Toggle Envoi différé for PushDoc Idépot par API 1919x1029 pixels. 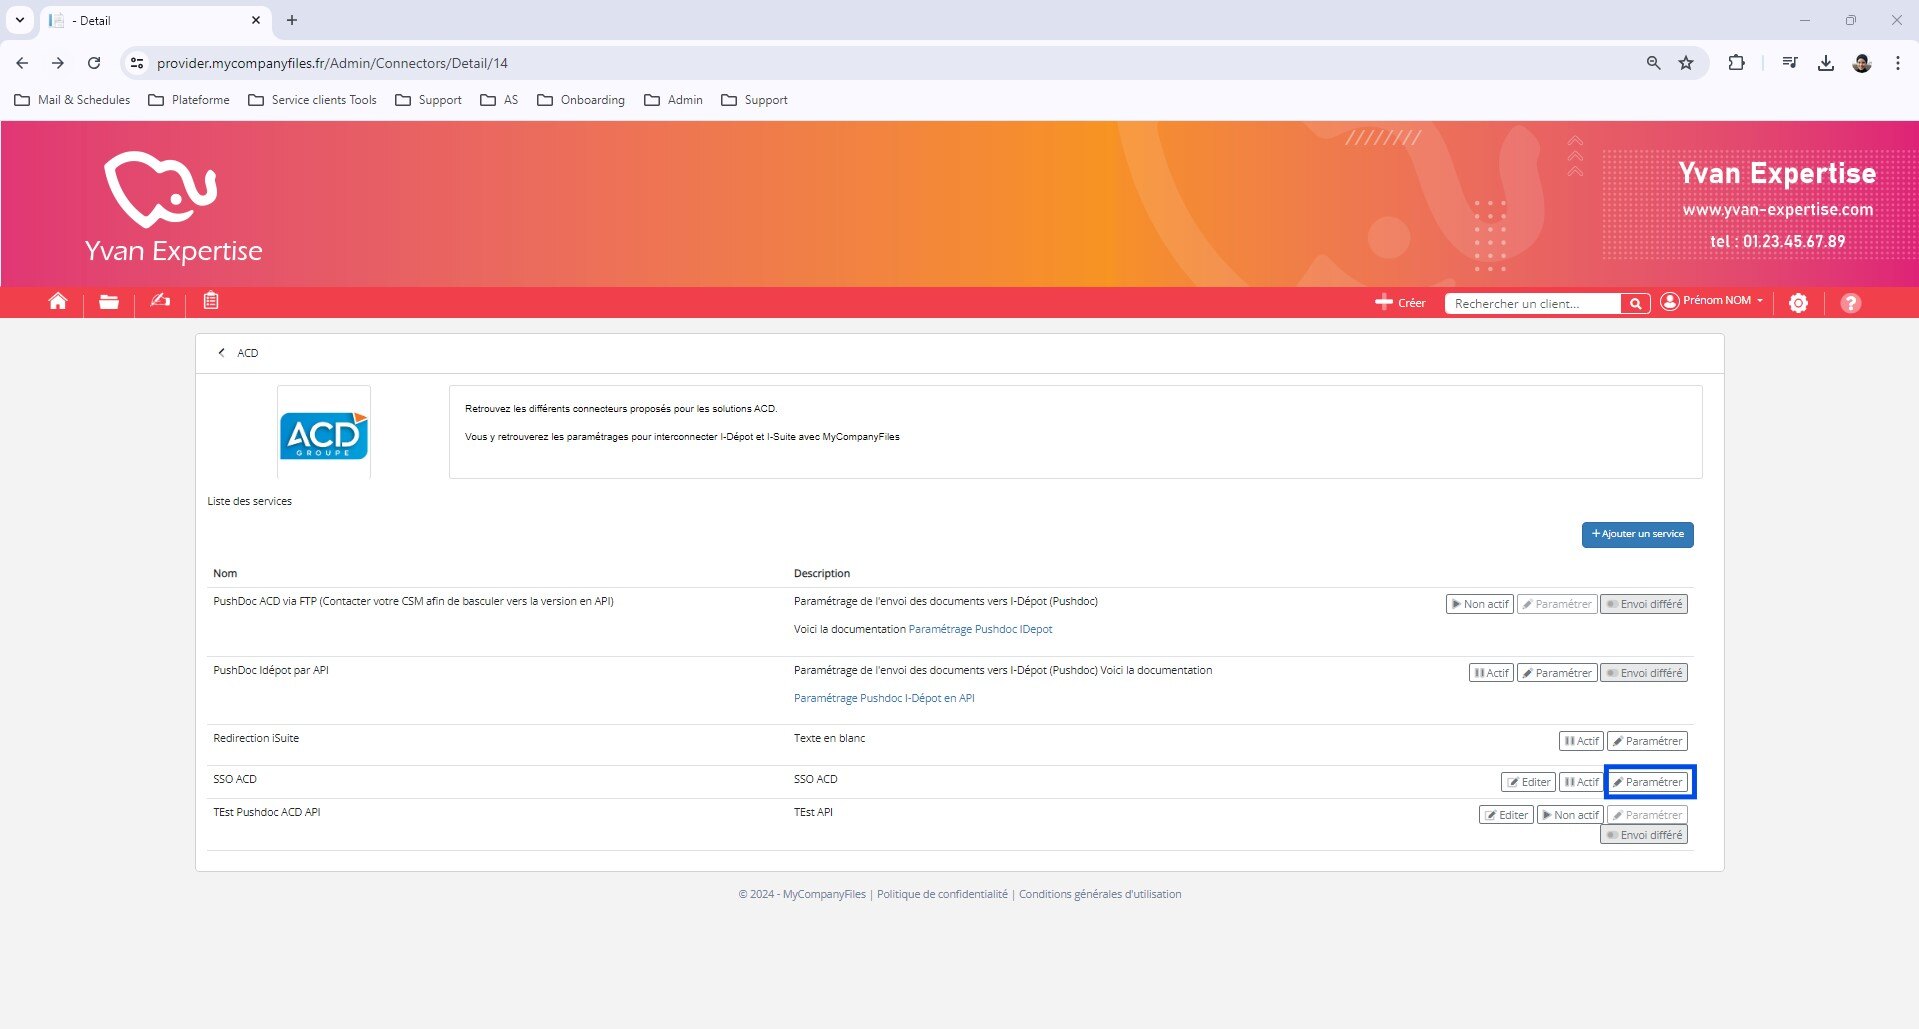click(x=1643, y=673)
